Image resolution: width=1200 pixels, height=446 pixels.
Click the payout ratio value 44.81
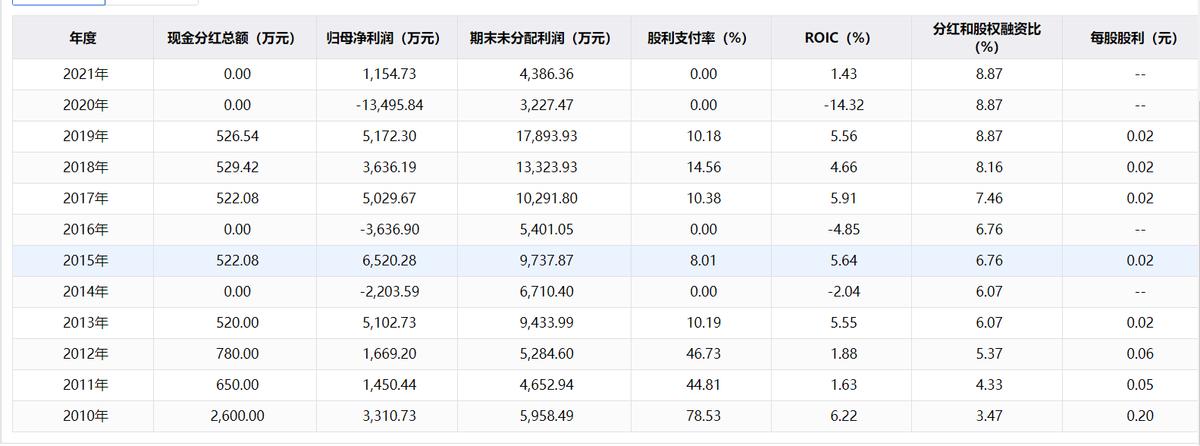click(704, 385)
